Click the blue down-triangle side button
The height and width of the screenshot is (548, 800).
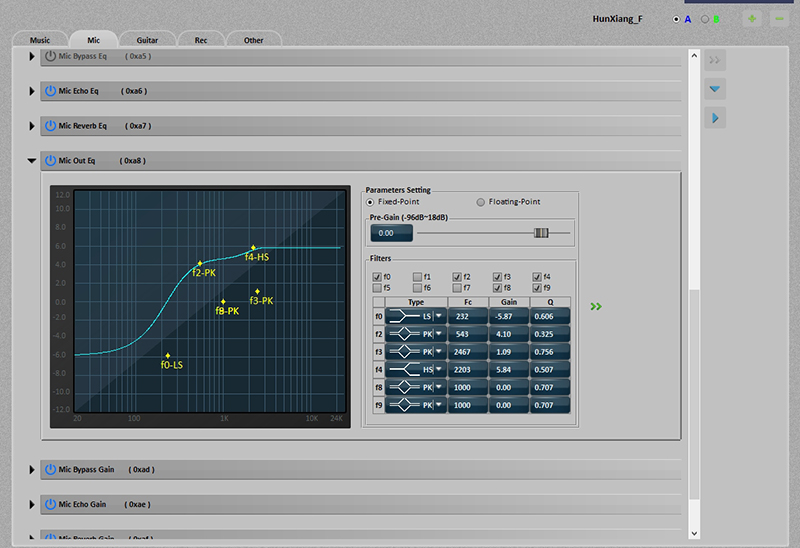click(714, 89)
